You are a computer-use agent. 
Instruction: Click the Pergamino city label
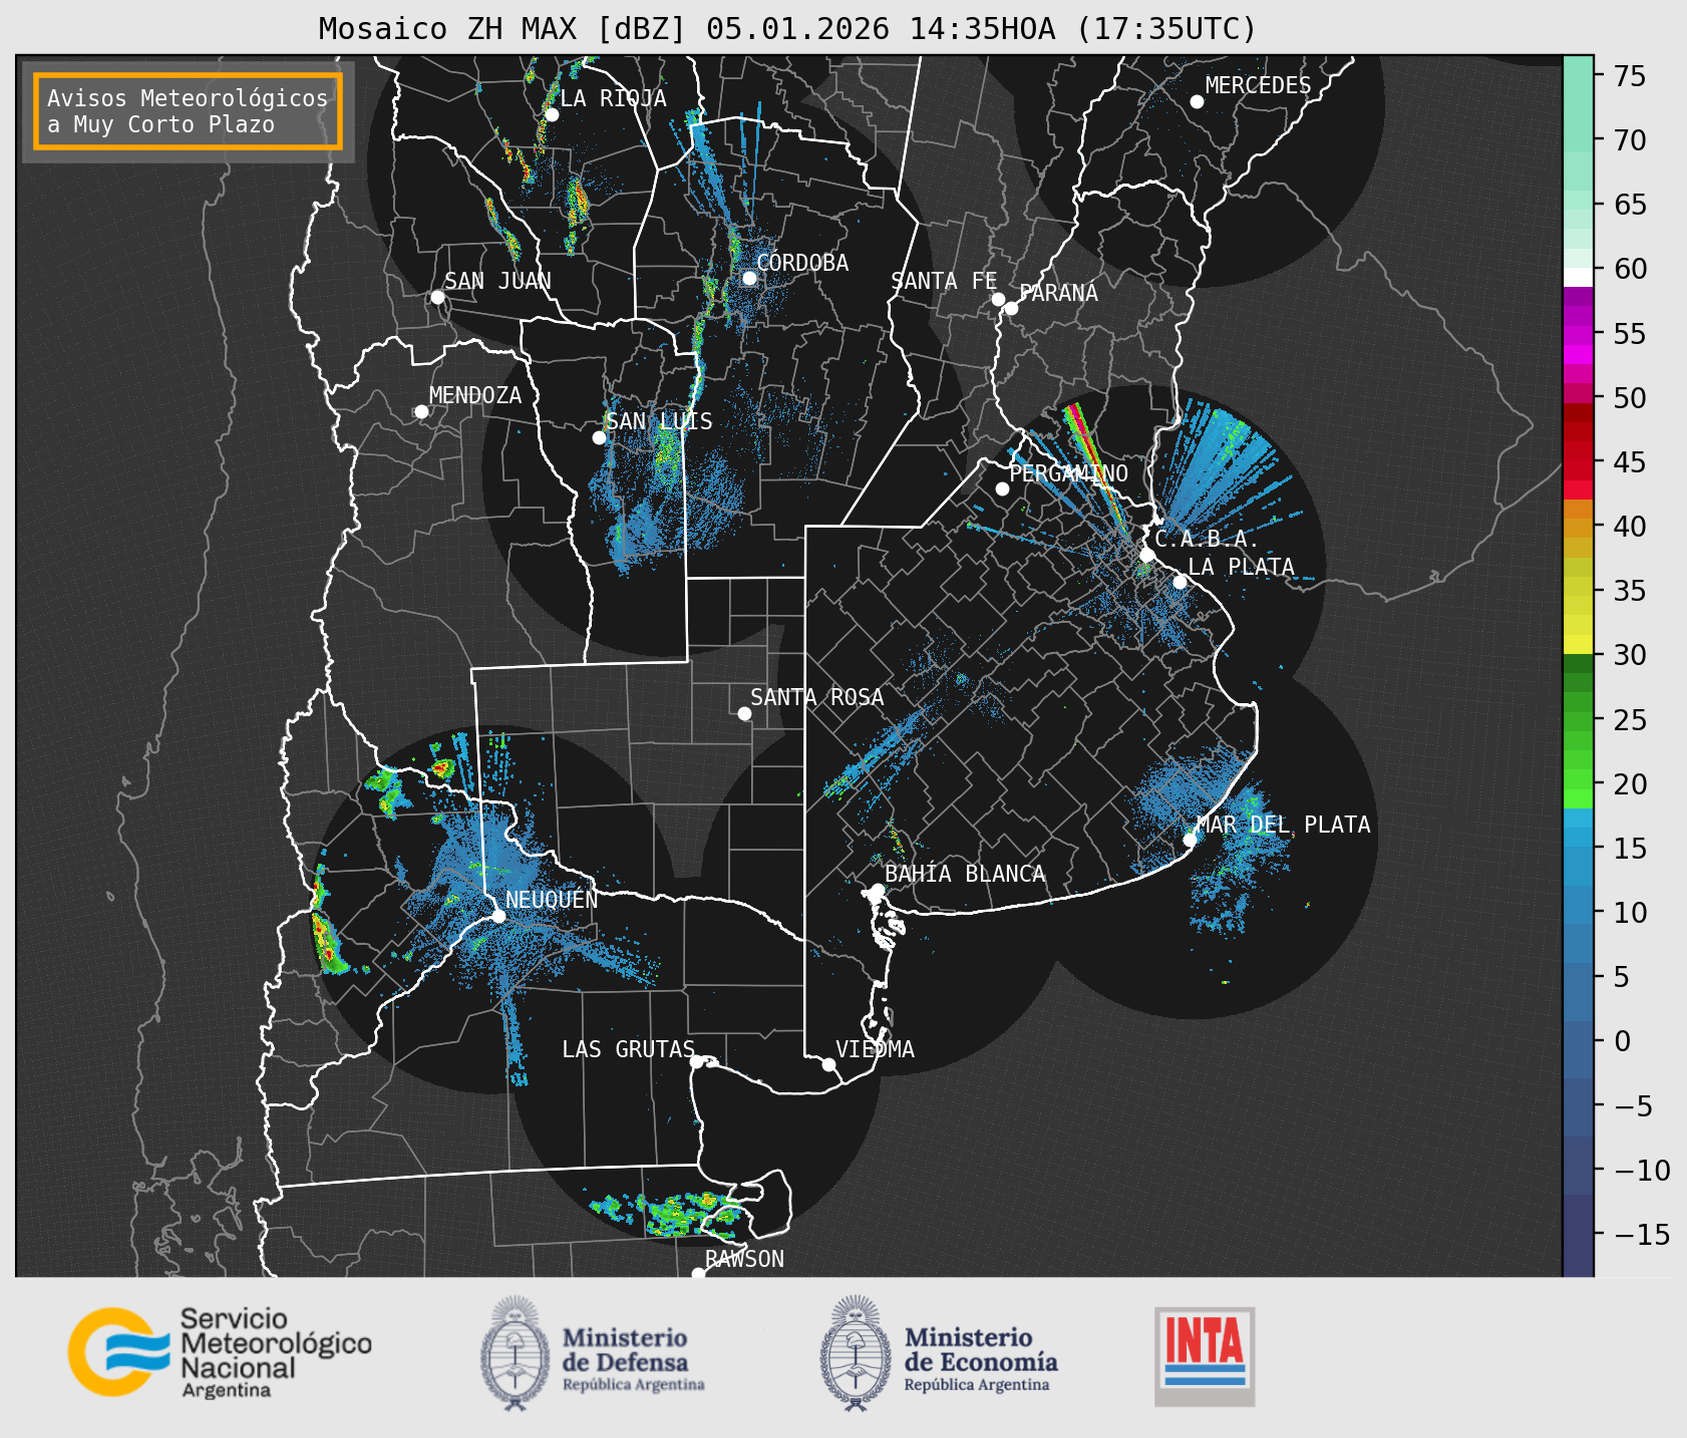coord(1068,473)
